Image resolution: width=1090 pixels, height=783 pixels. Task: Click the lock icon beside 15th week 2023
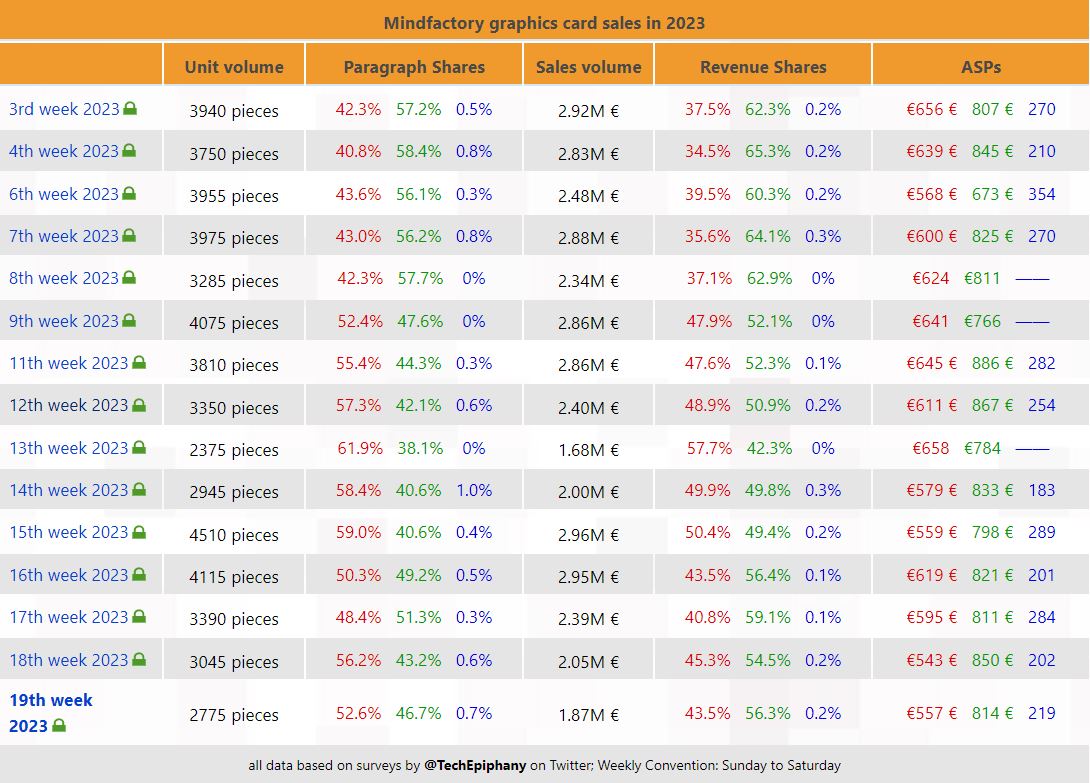[139, 533]
